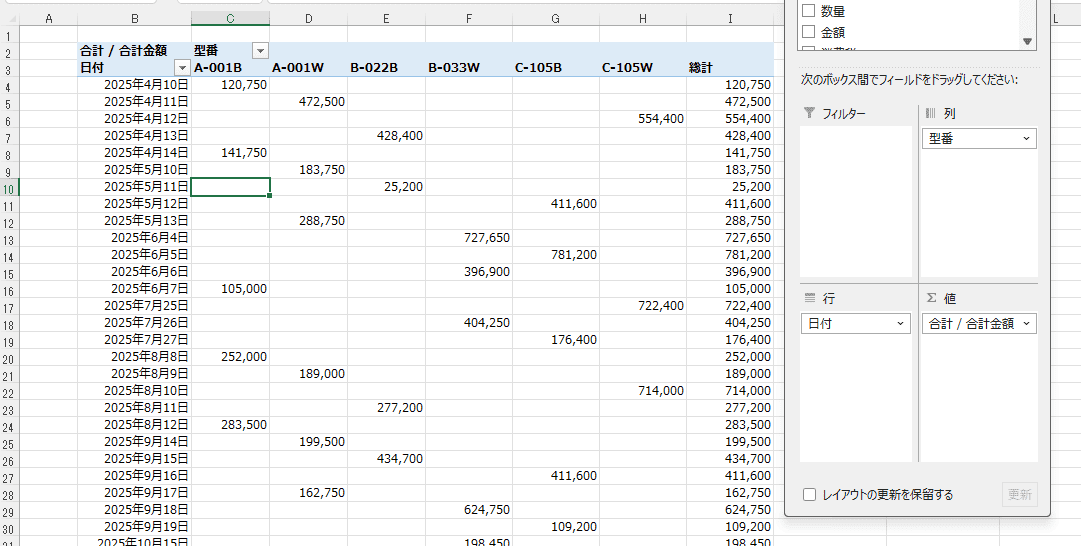Select column B header
Viewport: 1081px width, 546px height.
(x=134, y=19)
